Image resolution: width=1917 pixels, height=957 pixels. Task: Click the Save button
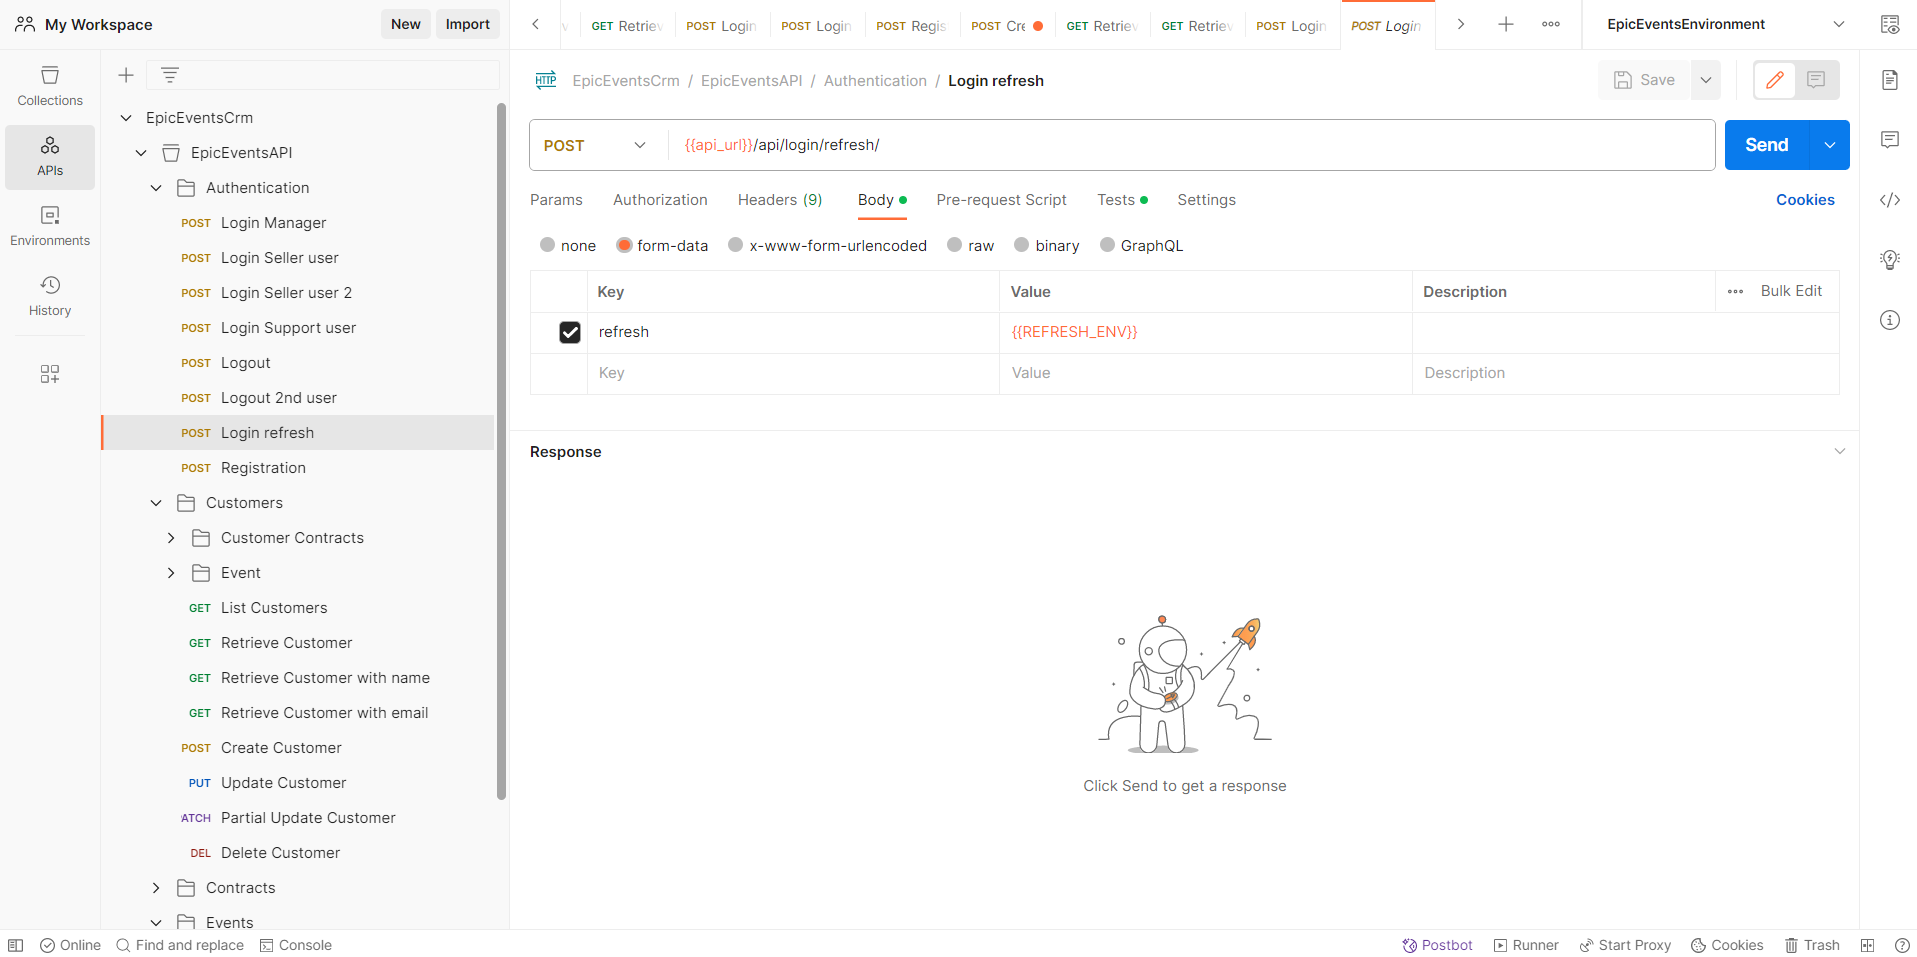[1644, 80]
